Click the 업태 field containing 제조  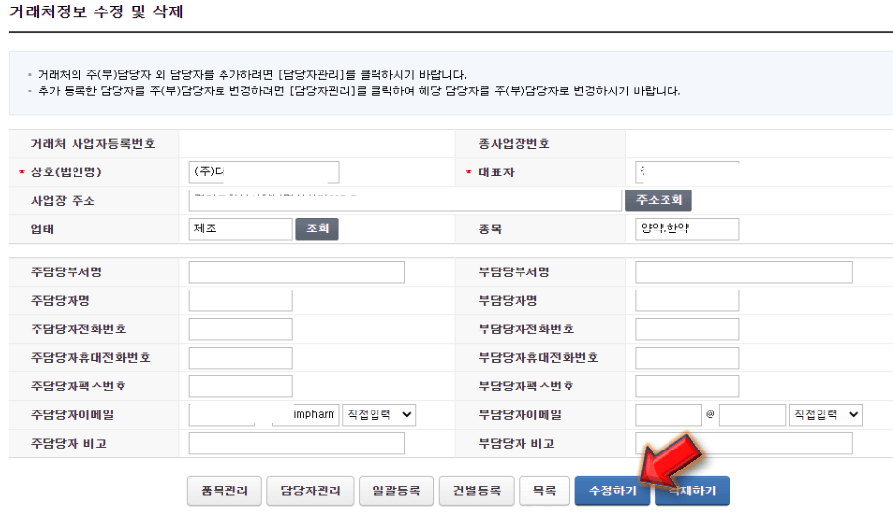coord(241,229)
